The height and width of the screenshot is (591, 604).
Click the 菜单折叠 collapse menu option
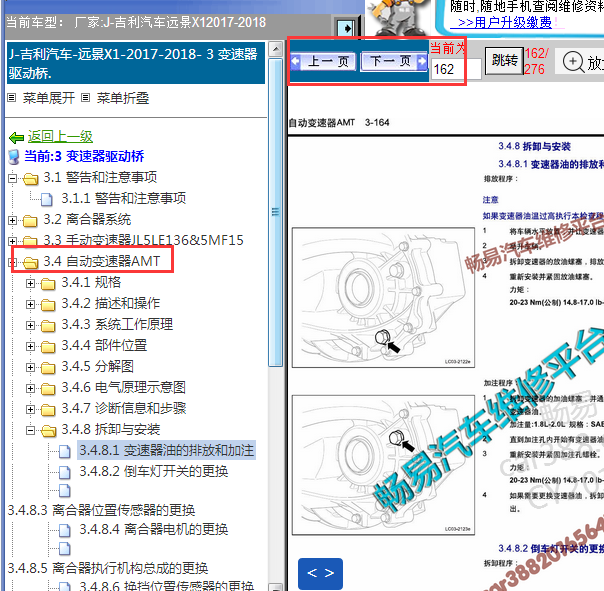point(122,98)
